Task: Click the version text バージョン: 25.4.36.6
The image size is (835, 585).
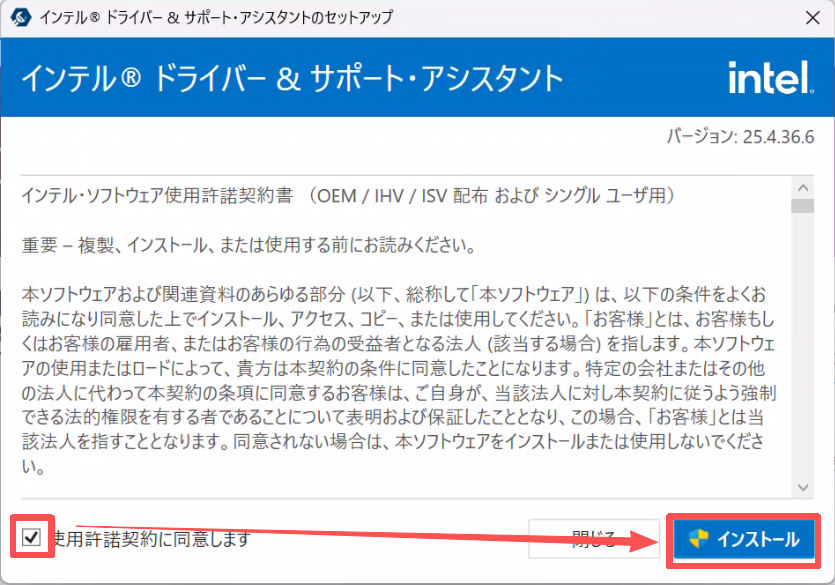Action: tap(741, 137)
